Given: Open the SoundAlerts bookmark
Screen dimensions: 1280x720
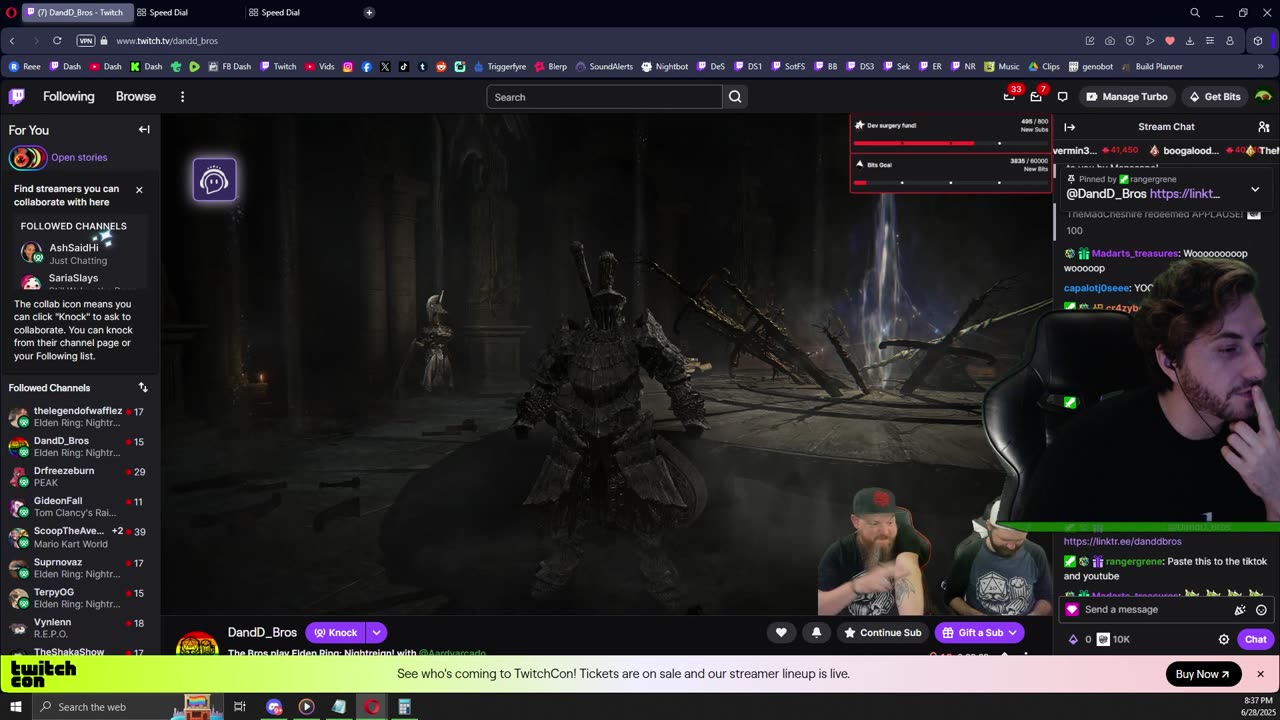Looking at the screenshot, I should [604, 66].
